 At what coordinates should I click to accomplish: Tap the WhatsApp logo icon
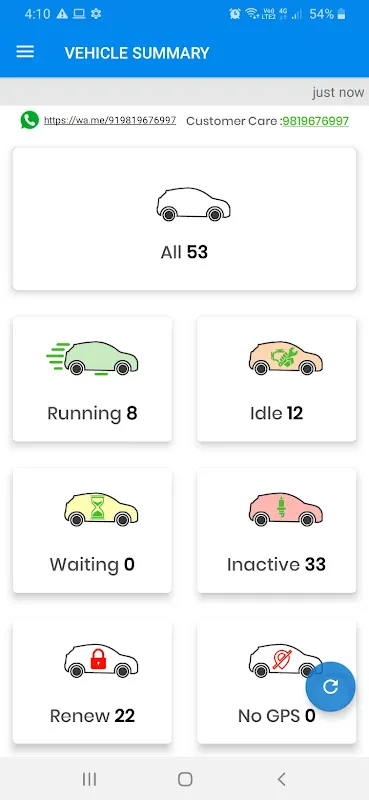(30, 120)
